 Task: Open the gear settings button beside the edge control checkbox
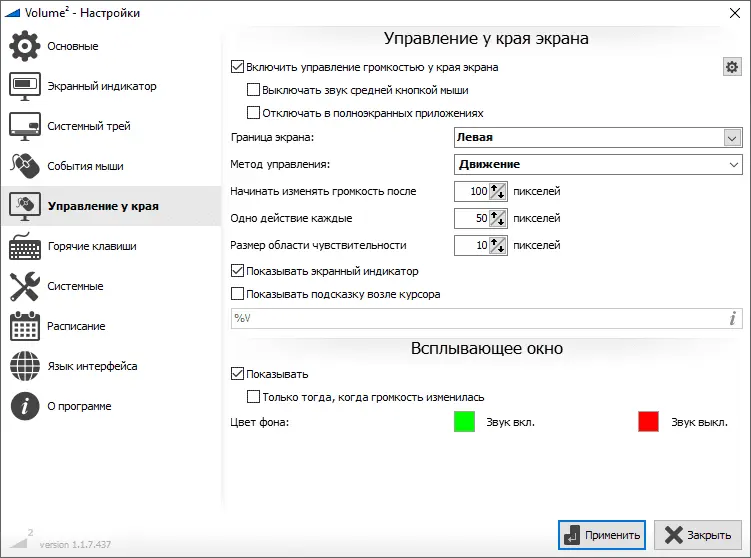(x=732, y=67)
